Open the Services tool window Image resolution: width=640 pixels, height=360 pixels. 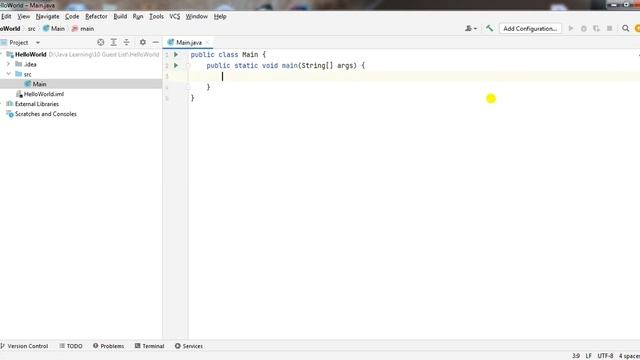(189, 346)
